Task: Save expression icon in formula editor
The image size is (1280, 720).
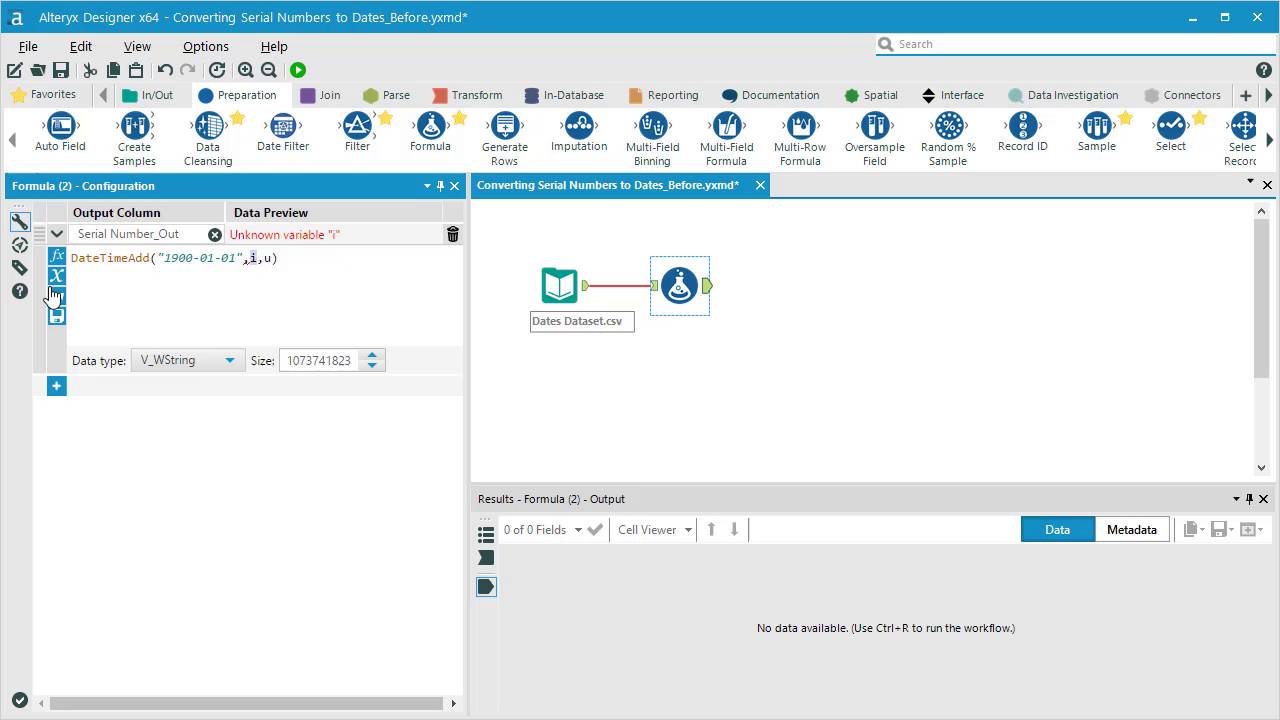Action: [x=57, y=315]
